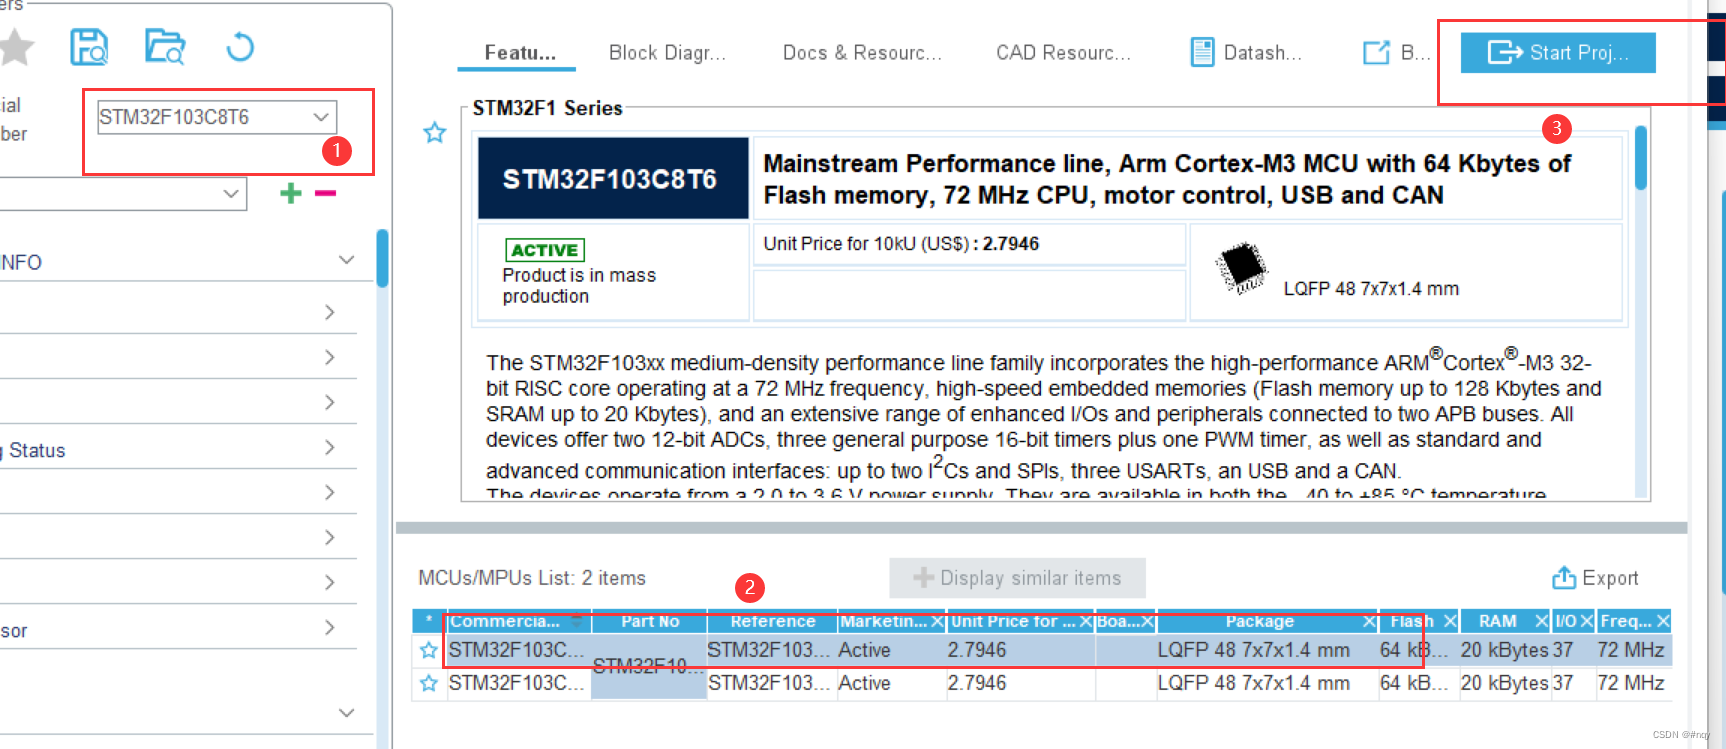Click the asterisk column header
This screenshot has height=749, width=1726.
(x=429, y=621)
